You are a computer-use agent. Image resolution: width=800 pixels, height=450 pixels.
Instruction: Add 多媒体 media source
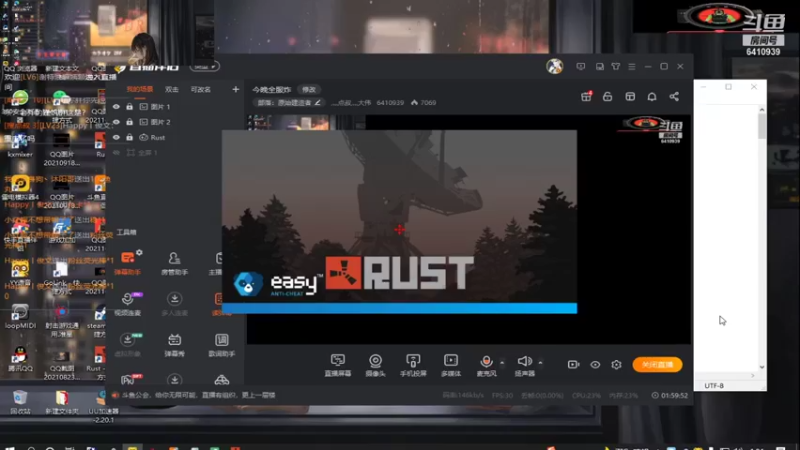click(x=451, y=365)
